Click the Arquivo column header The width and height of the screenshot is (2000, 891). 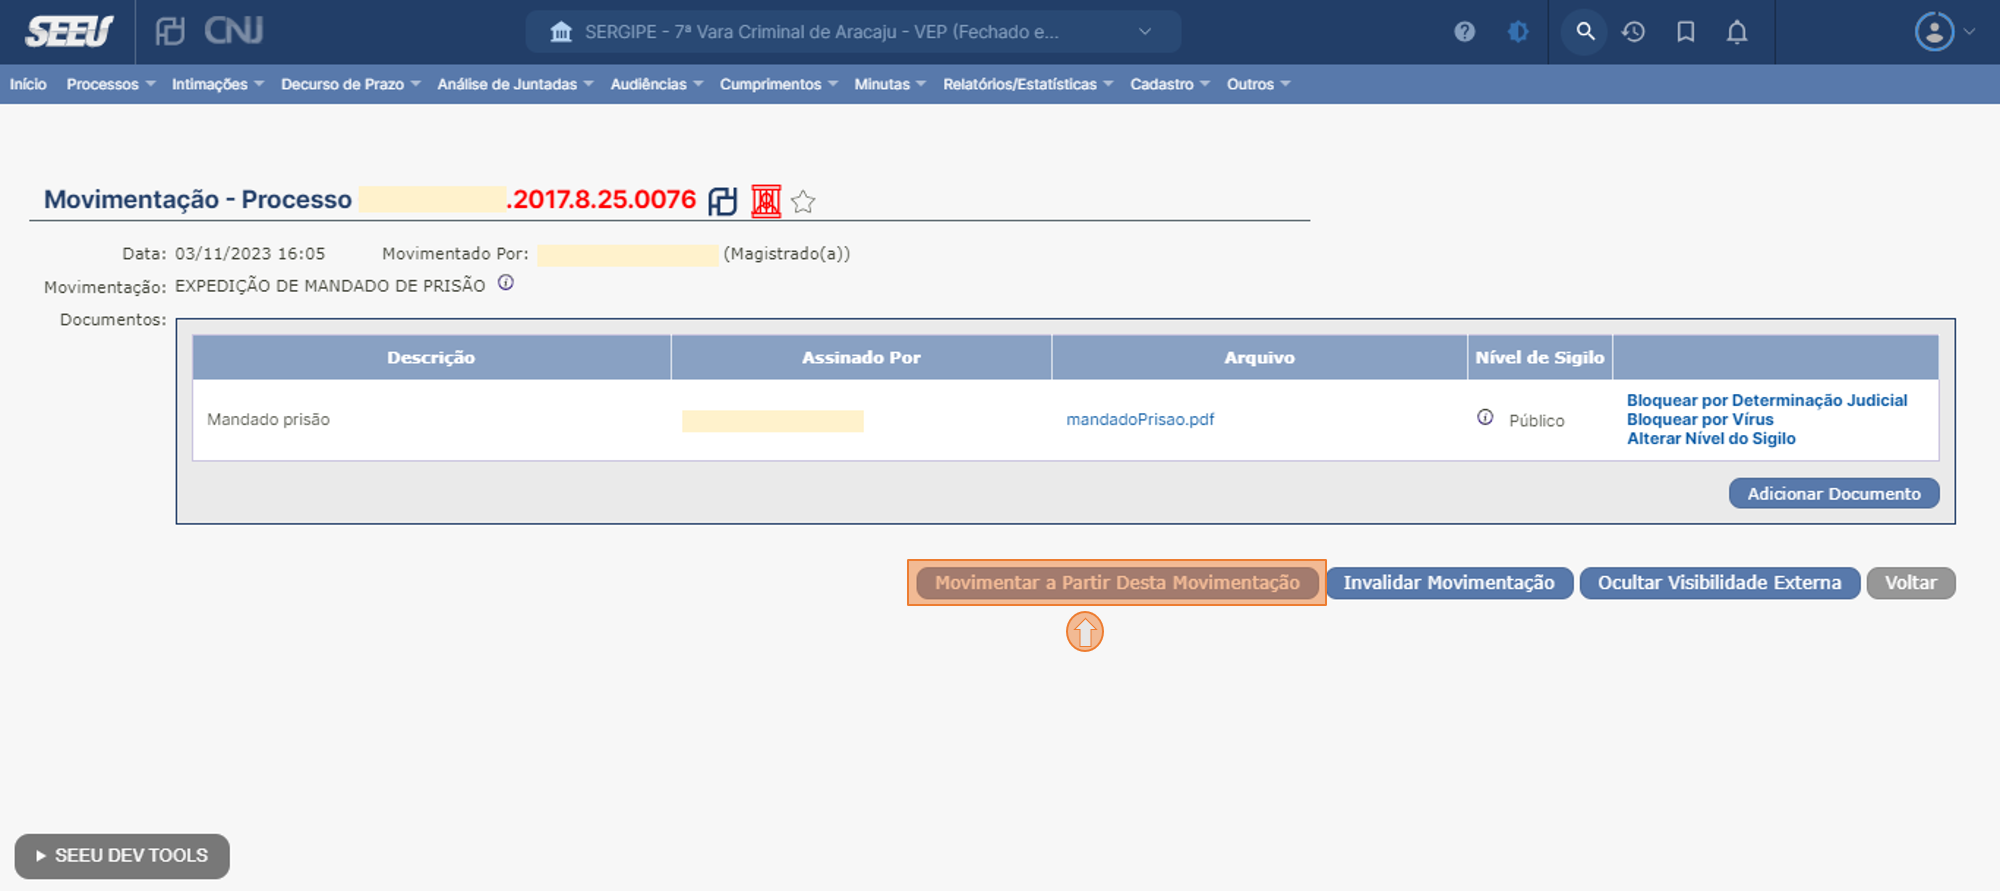pos(1259,357)
